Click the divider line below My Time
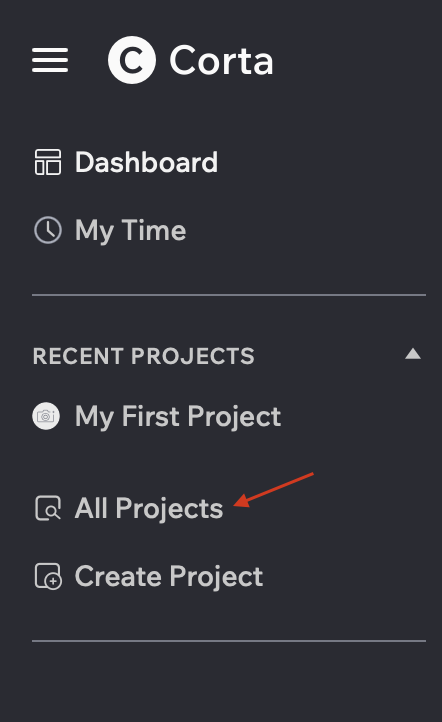This screenshot has height=722, width=442. 229,295
